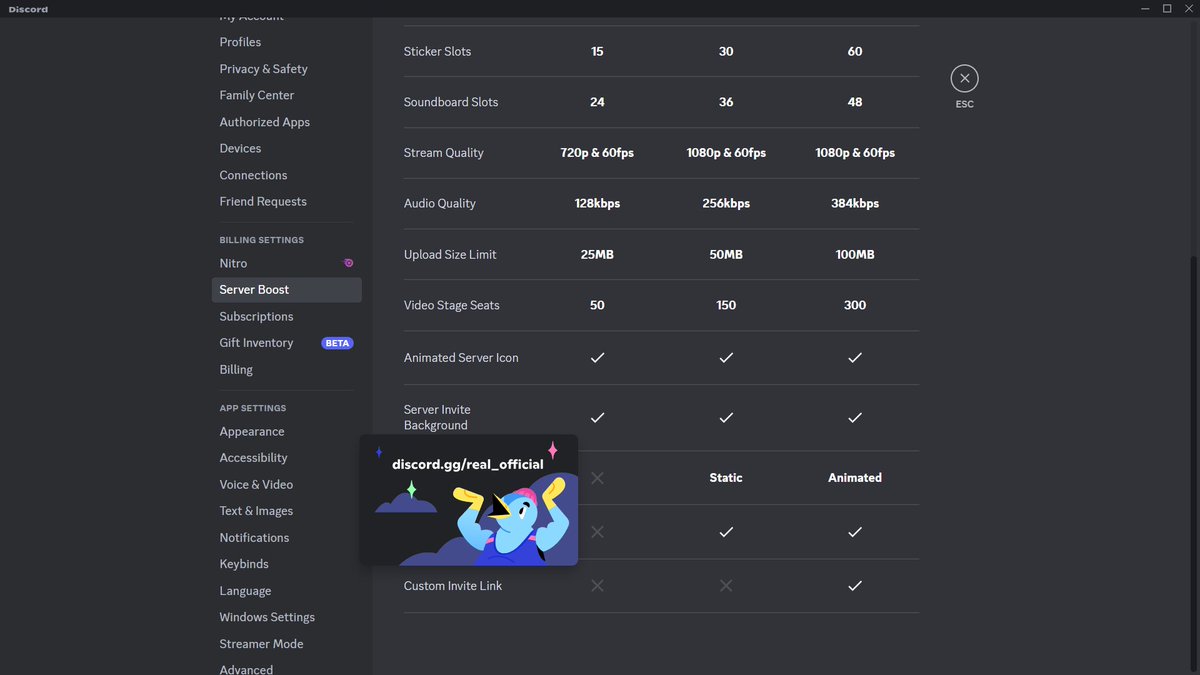
Task: Click the gray X under Static for Custom Invite Link
Action: point(726,586)
